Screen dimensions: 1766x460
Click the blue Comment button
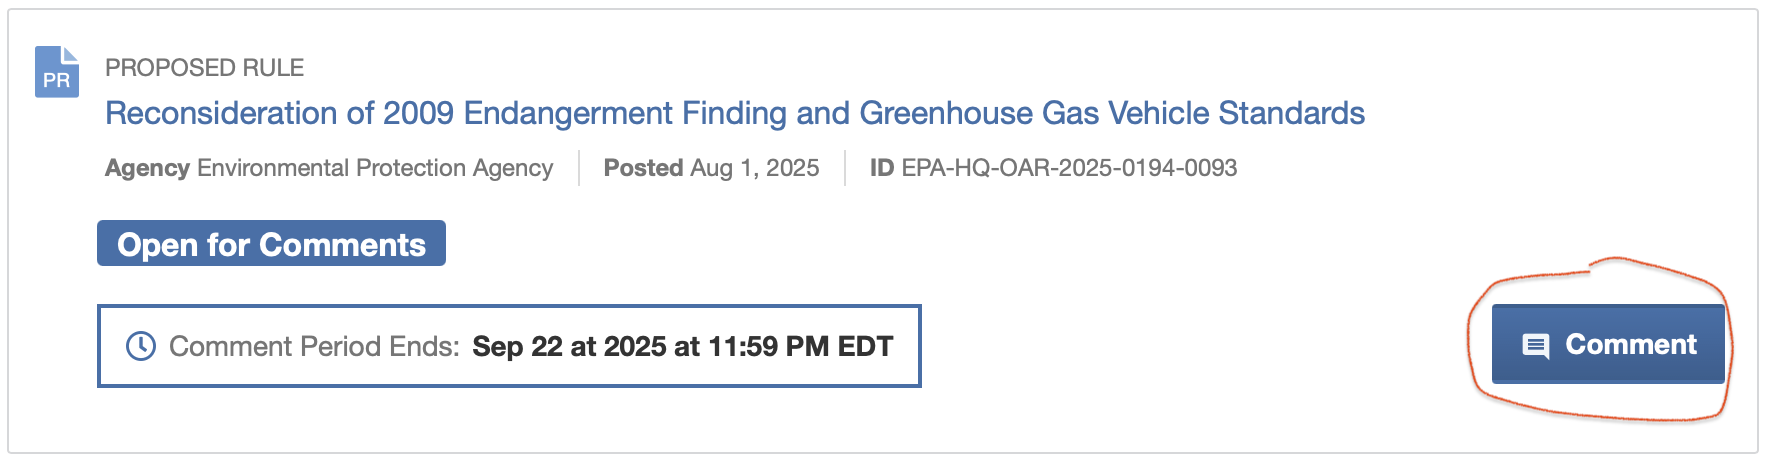[x=1608, y=344]
